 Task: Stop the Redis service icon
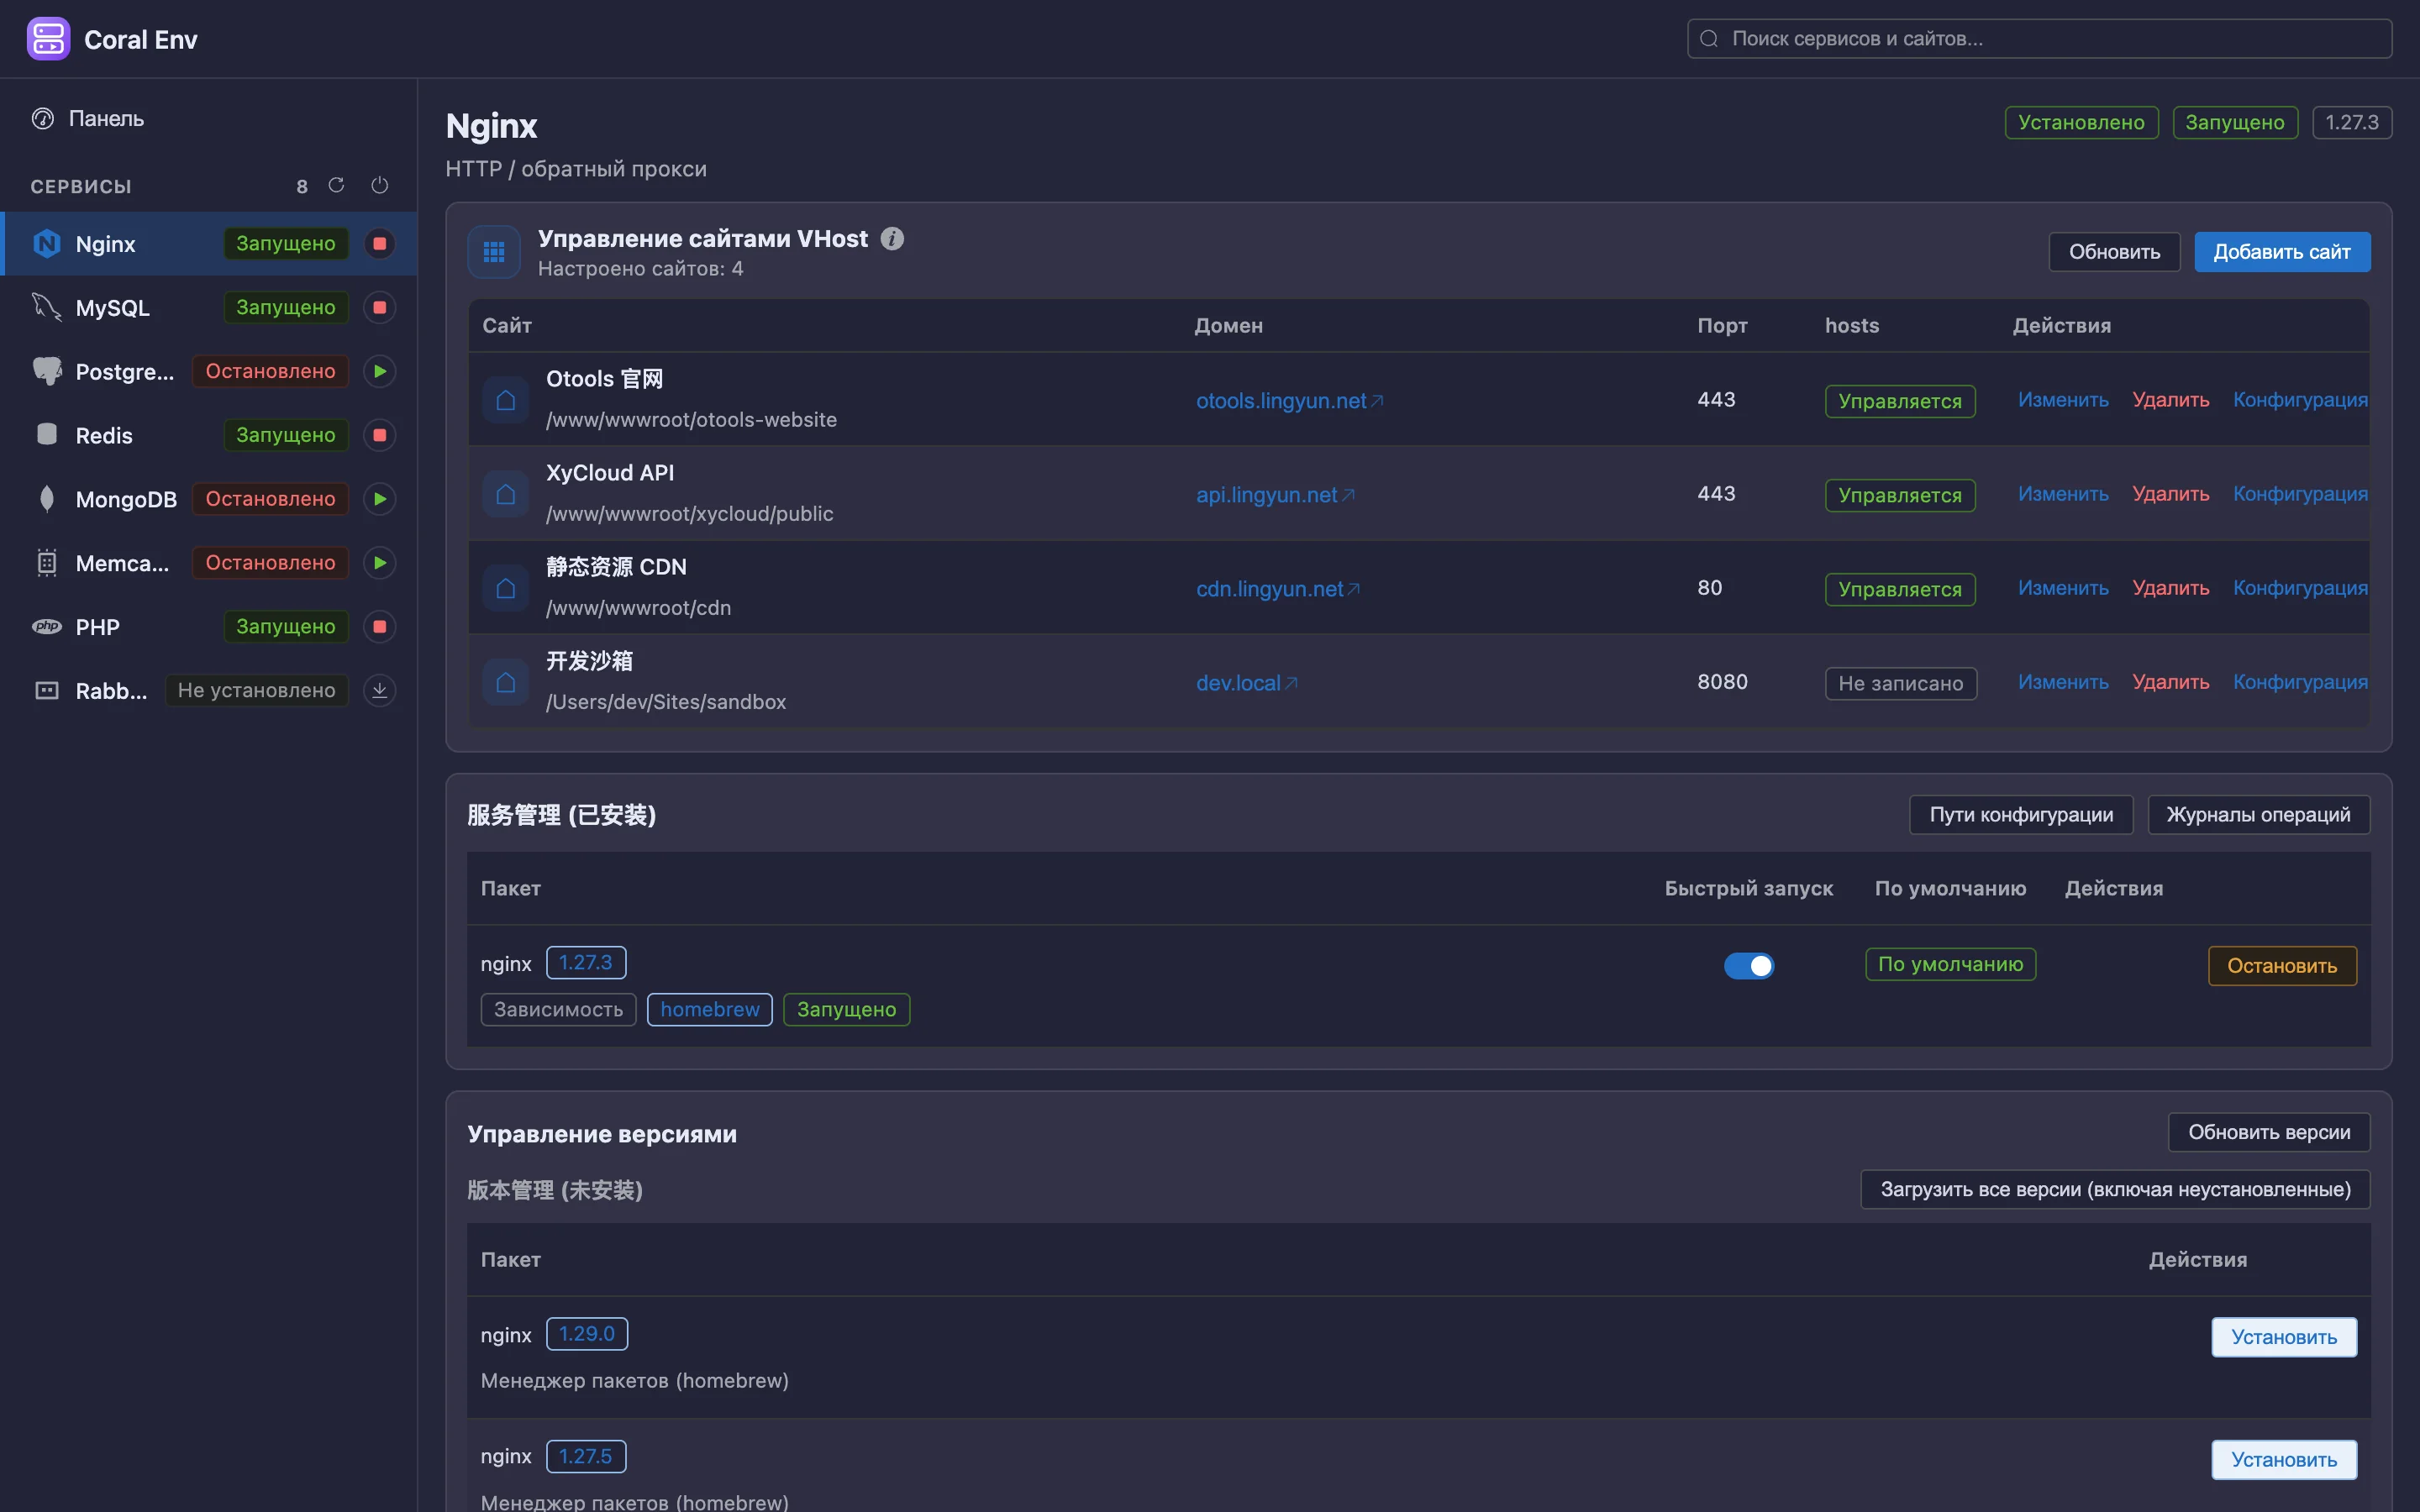379,435
